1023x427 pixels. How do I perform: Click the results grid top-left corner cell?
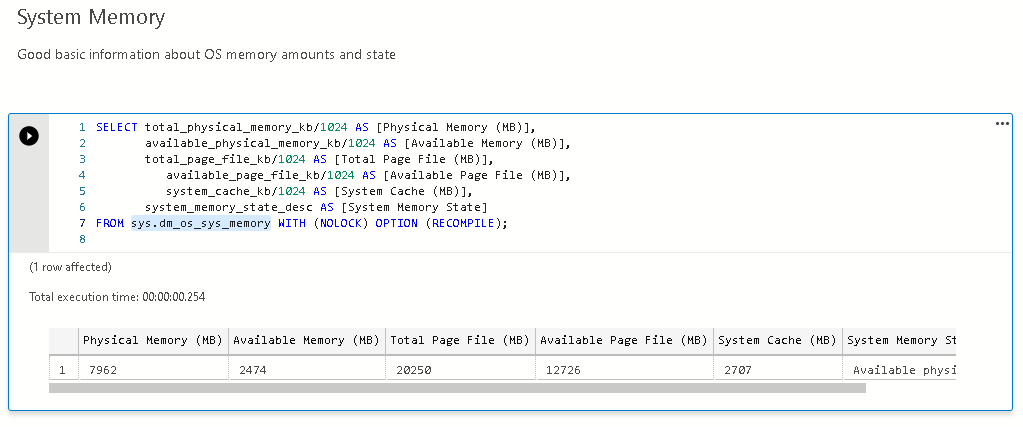pos(63,340)
